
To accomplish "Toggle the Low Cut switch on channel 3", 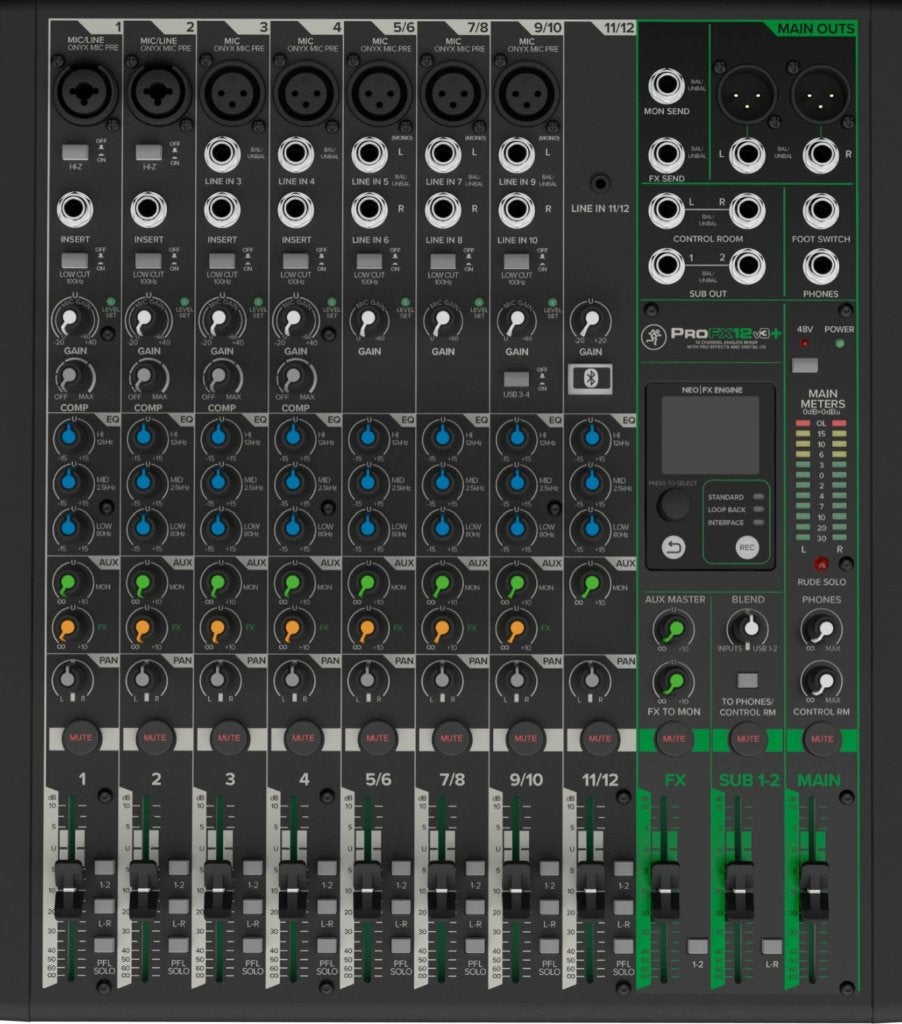I will 222,261.
